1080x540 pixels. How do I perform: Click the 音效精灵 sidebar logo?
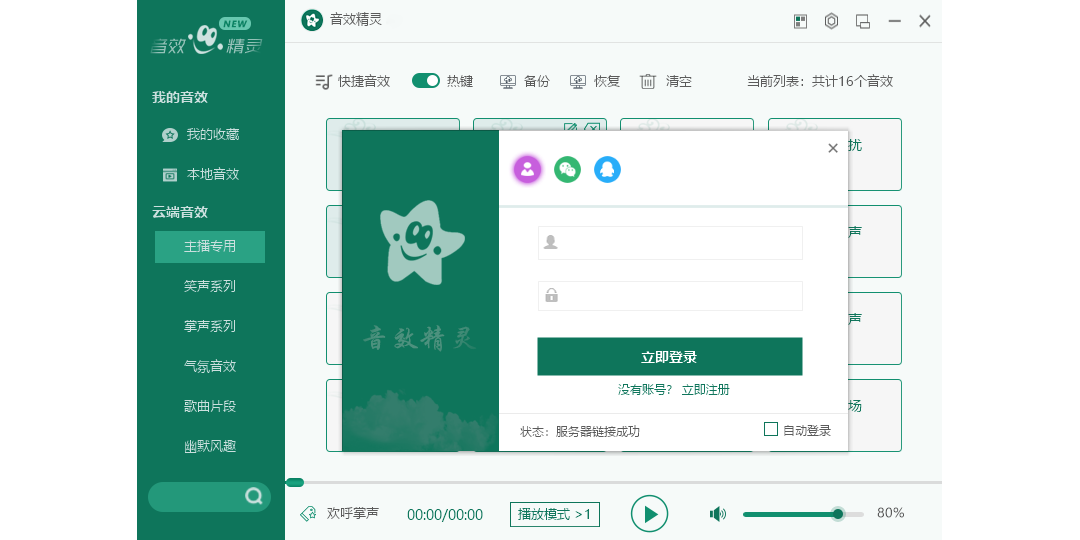[207, 38]
